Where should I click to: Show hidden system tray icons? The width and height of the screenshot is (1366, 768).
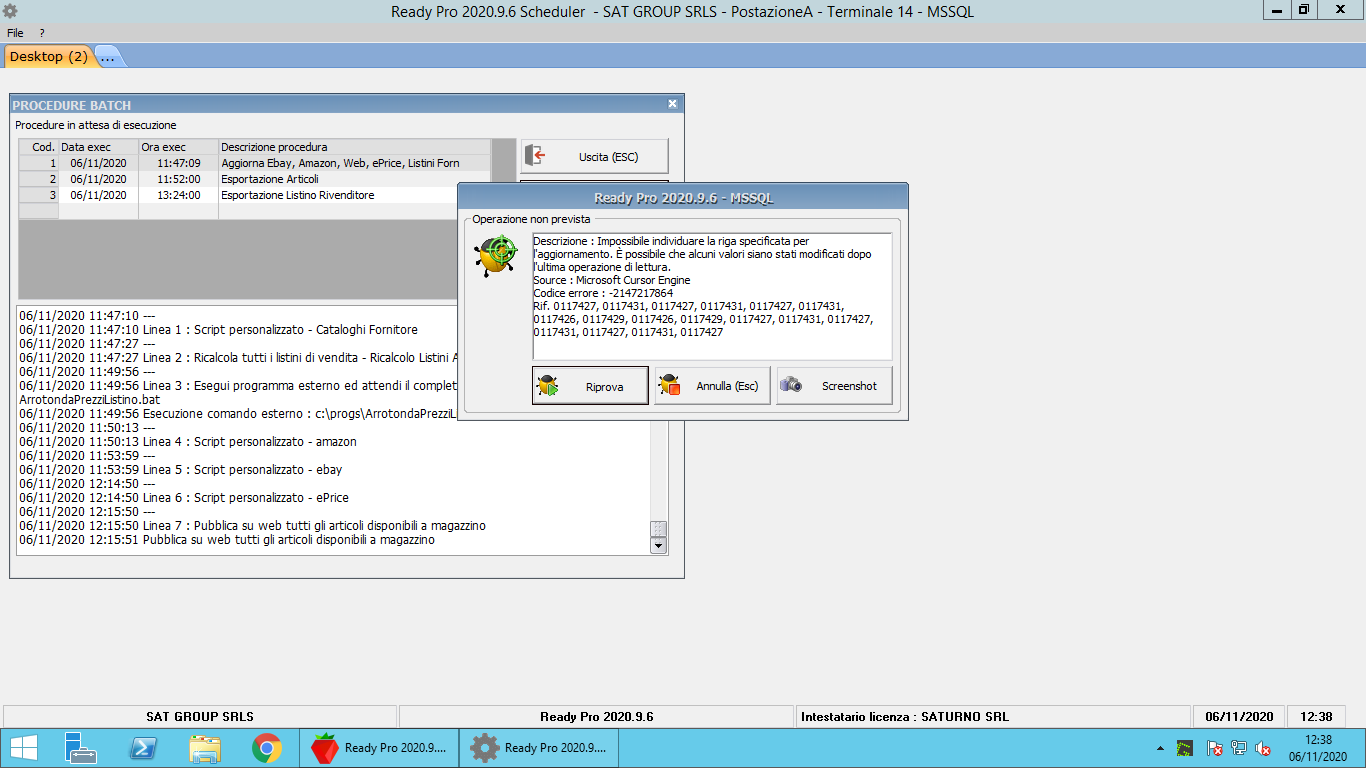pos(1160,748)
